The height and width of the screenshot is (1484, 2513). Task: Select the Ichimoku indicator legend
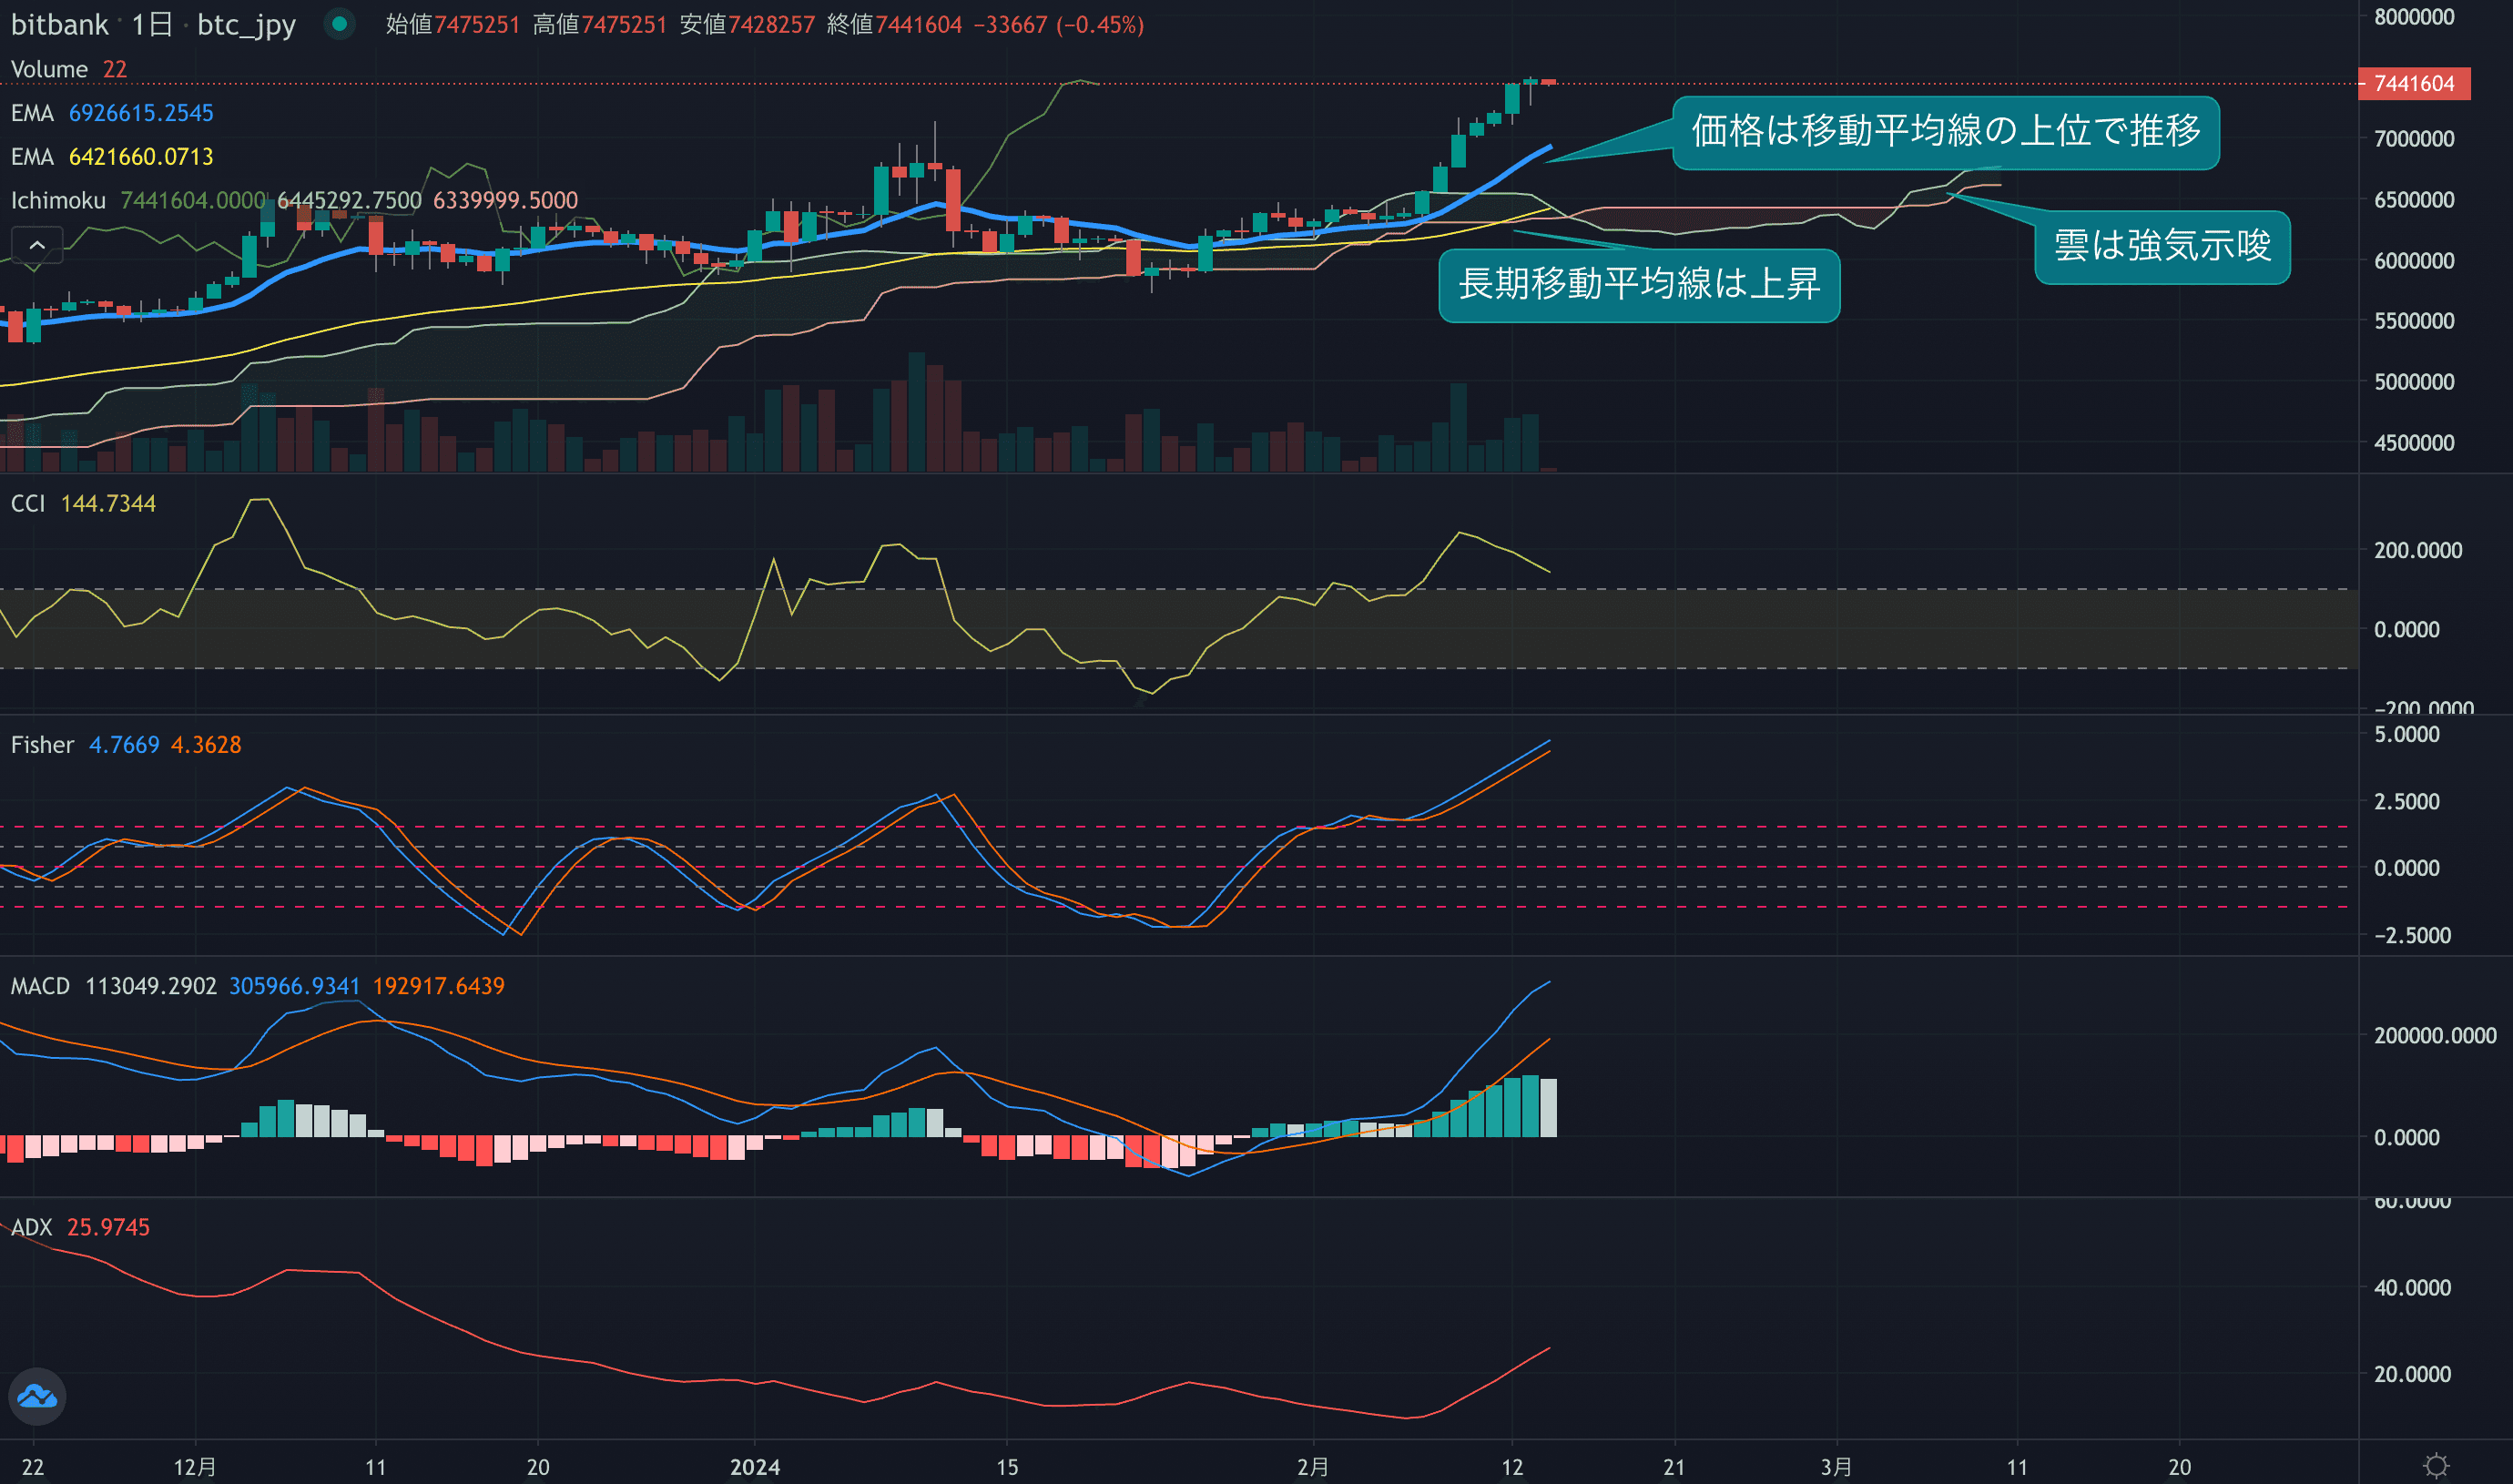click(x=58, y=201)
